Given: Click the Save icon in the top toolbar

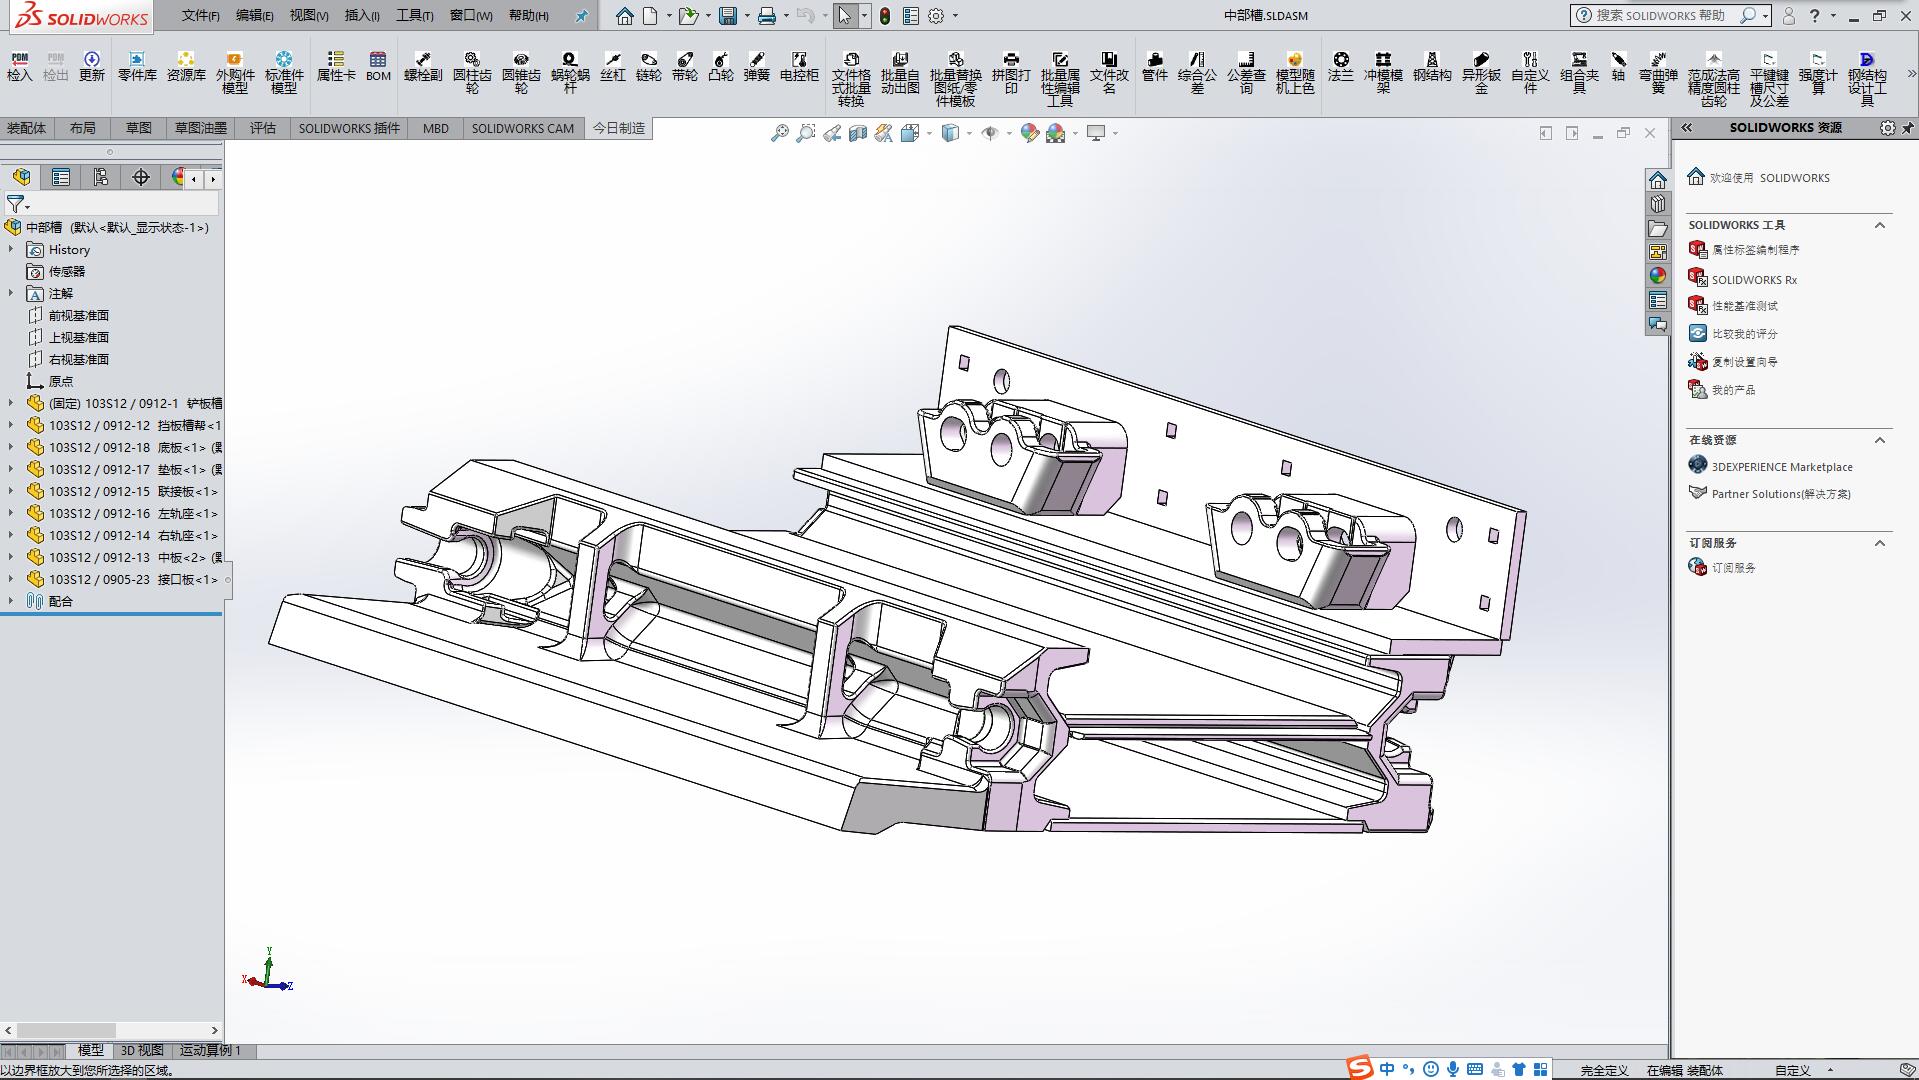Looking at the screenshot, I should (x=728, y=16).
